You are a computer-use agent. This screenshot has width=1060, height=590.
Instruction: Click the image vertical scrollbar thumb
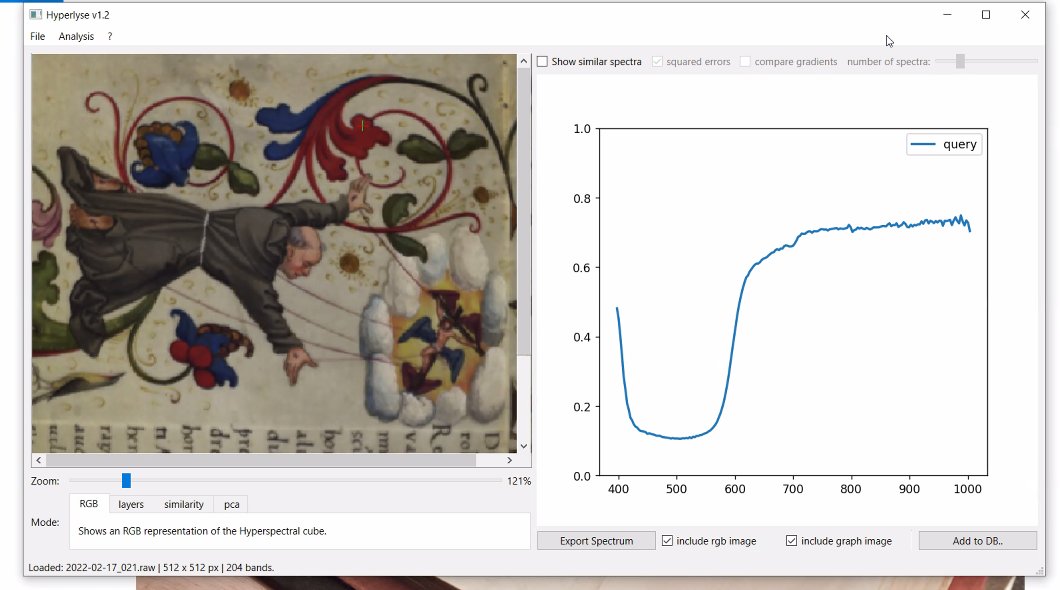pyautogui.click(x=524, y=211)
